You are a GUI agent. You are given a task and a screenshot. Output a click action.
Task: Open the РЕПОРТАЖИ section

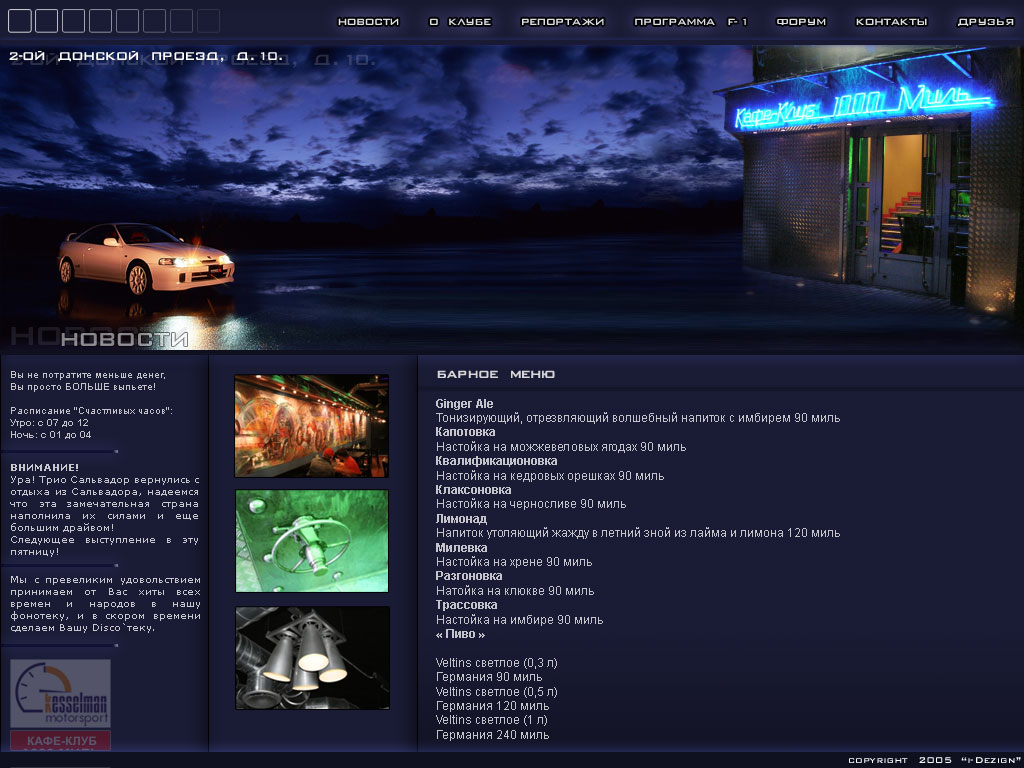pos(563,22)
